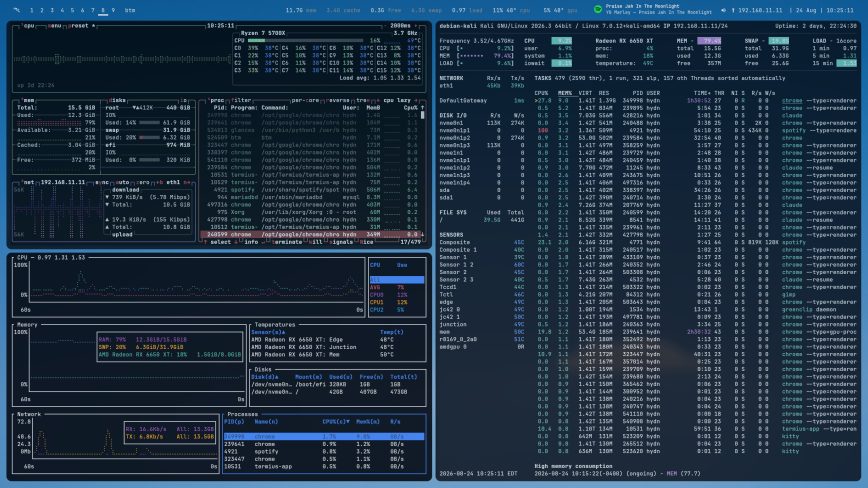The image size is (868, 488).
Task: Sort bottom Processes by Mem%(m) header
Action: [368, 422]
